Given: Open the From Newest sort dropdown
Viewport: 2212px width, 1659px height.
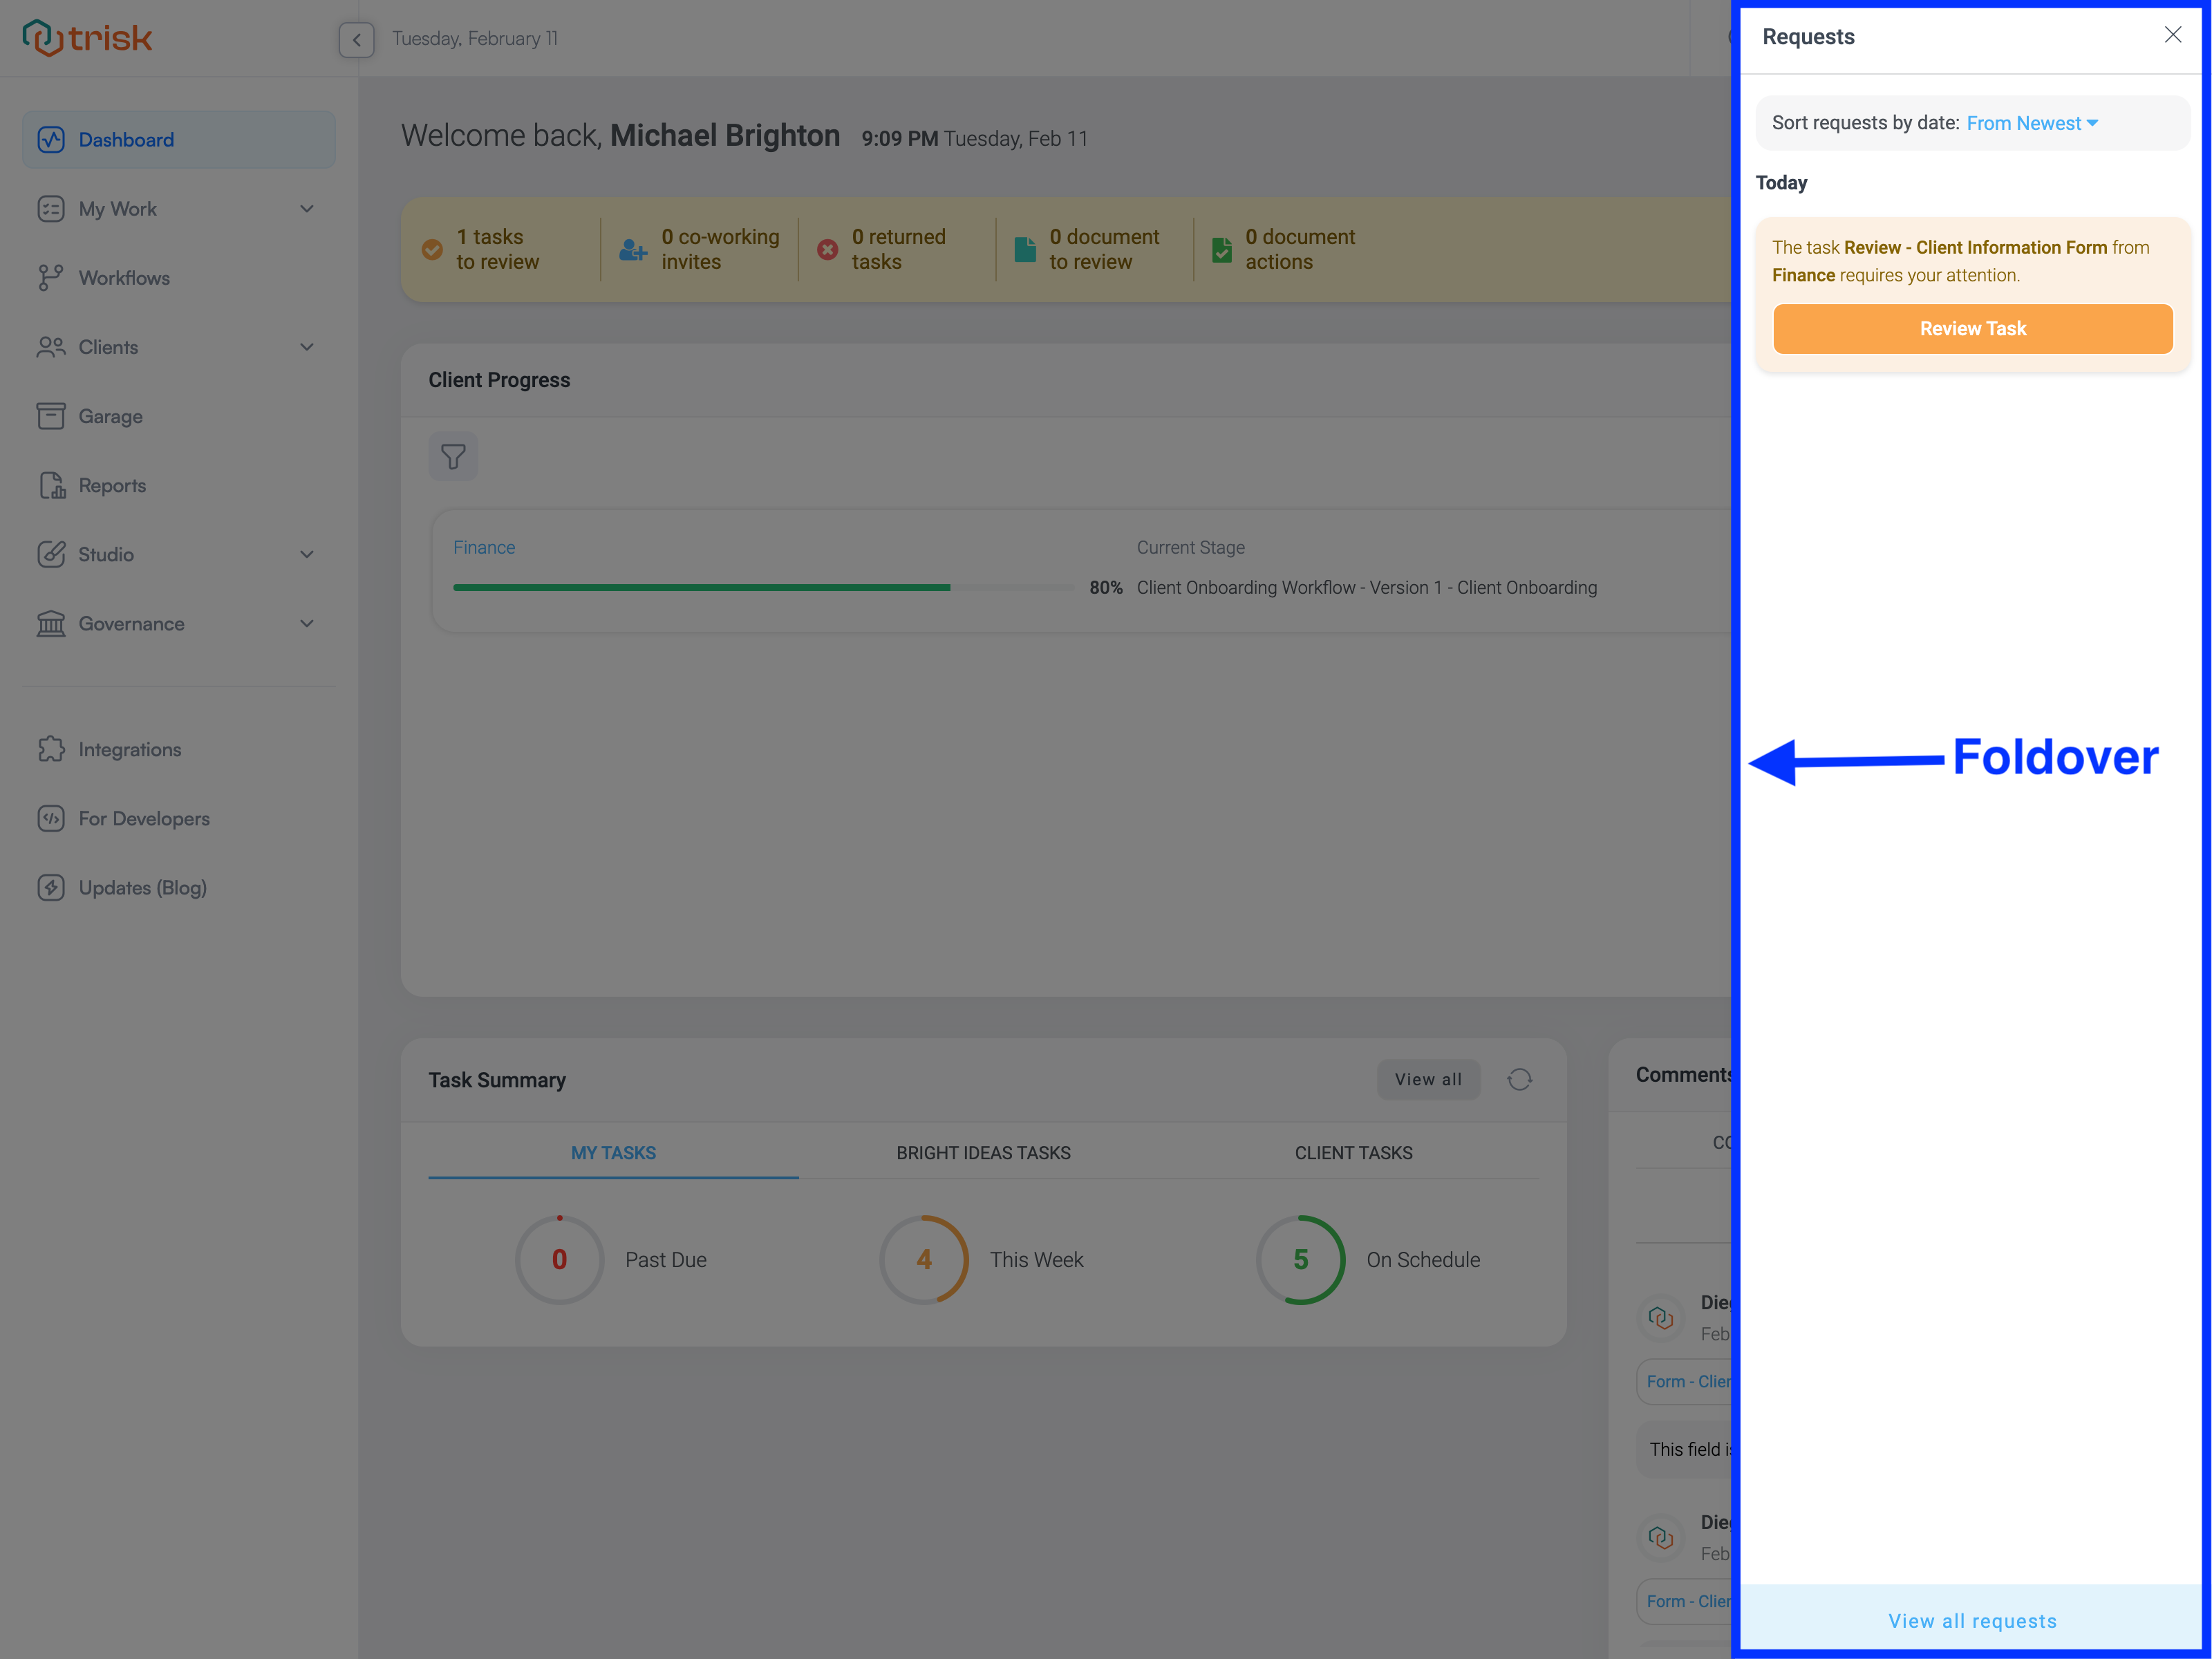Looking at the screenshot, I should pos(2031,123).
